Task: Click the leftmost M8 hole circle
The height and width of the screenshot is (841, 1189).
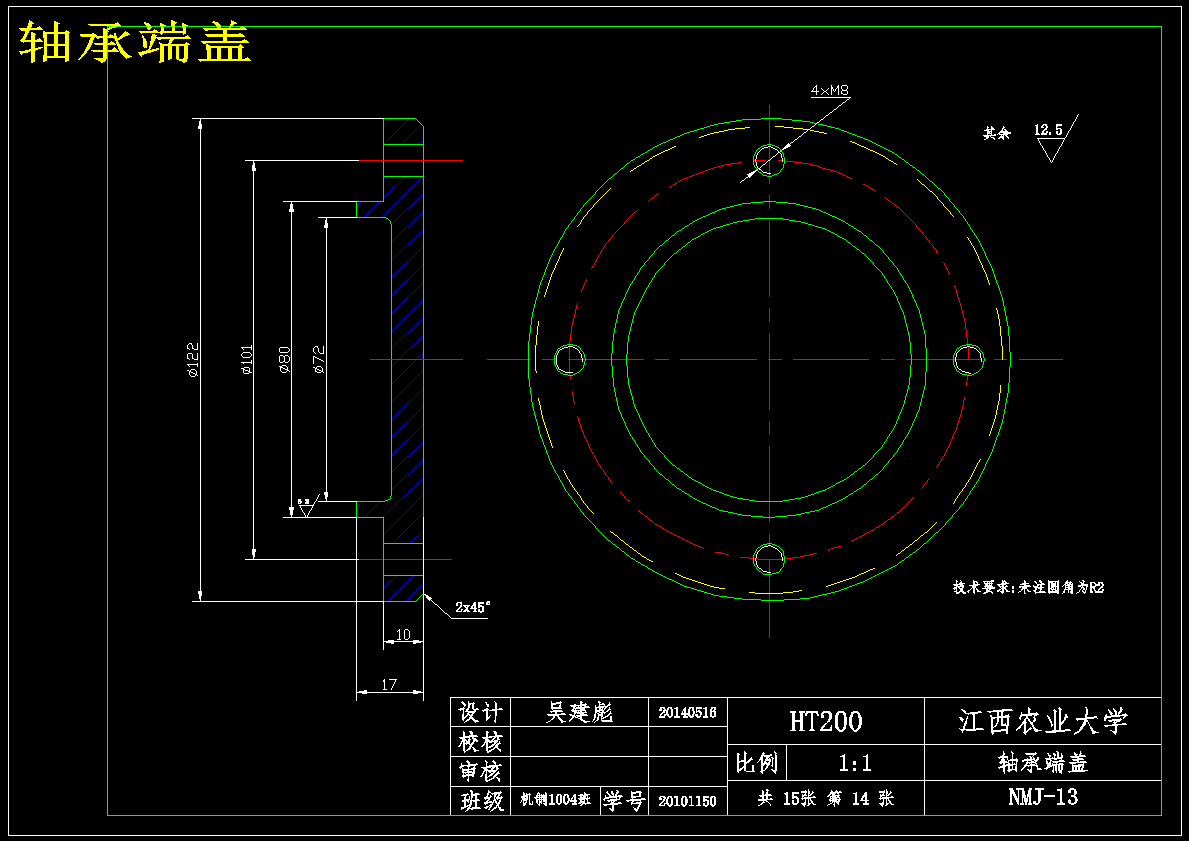Action: point(569,359)
